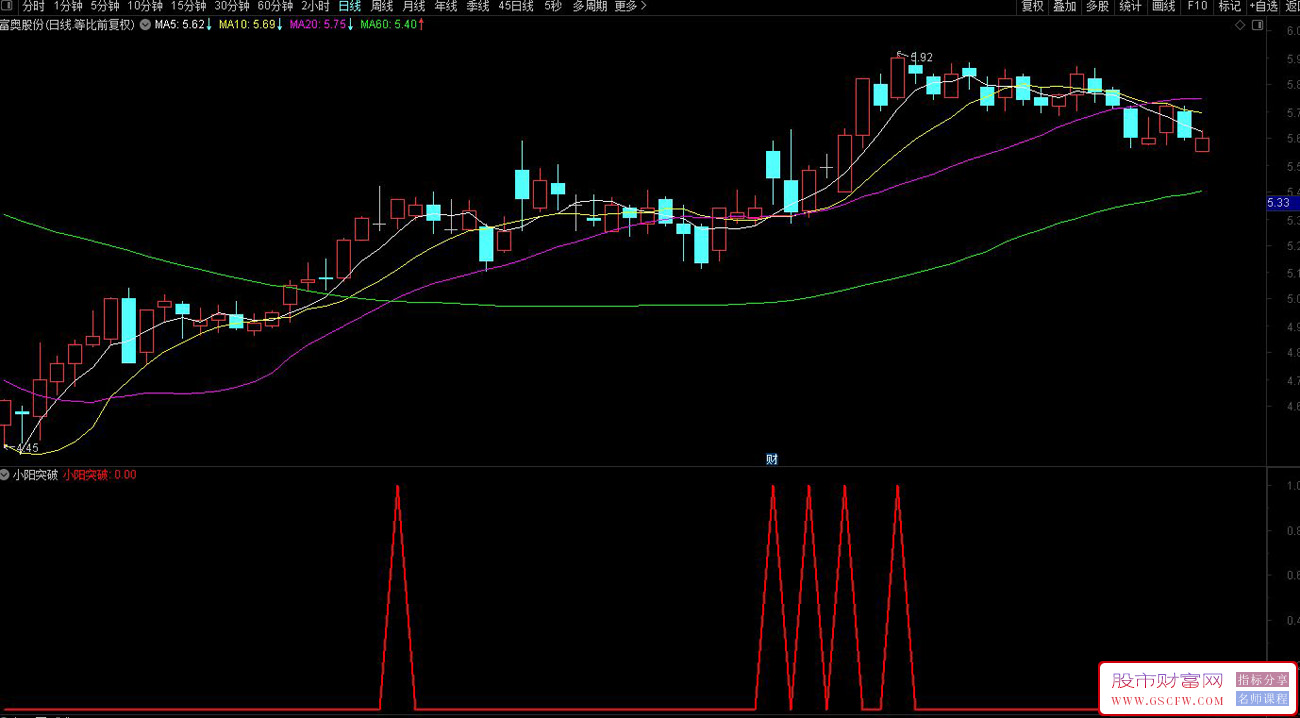Add stock via +自选 button

(1263, 6)
